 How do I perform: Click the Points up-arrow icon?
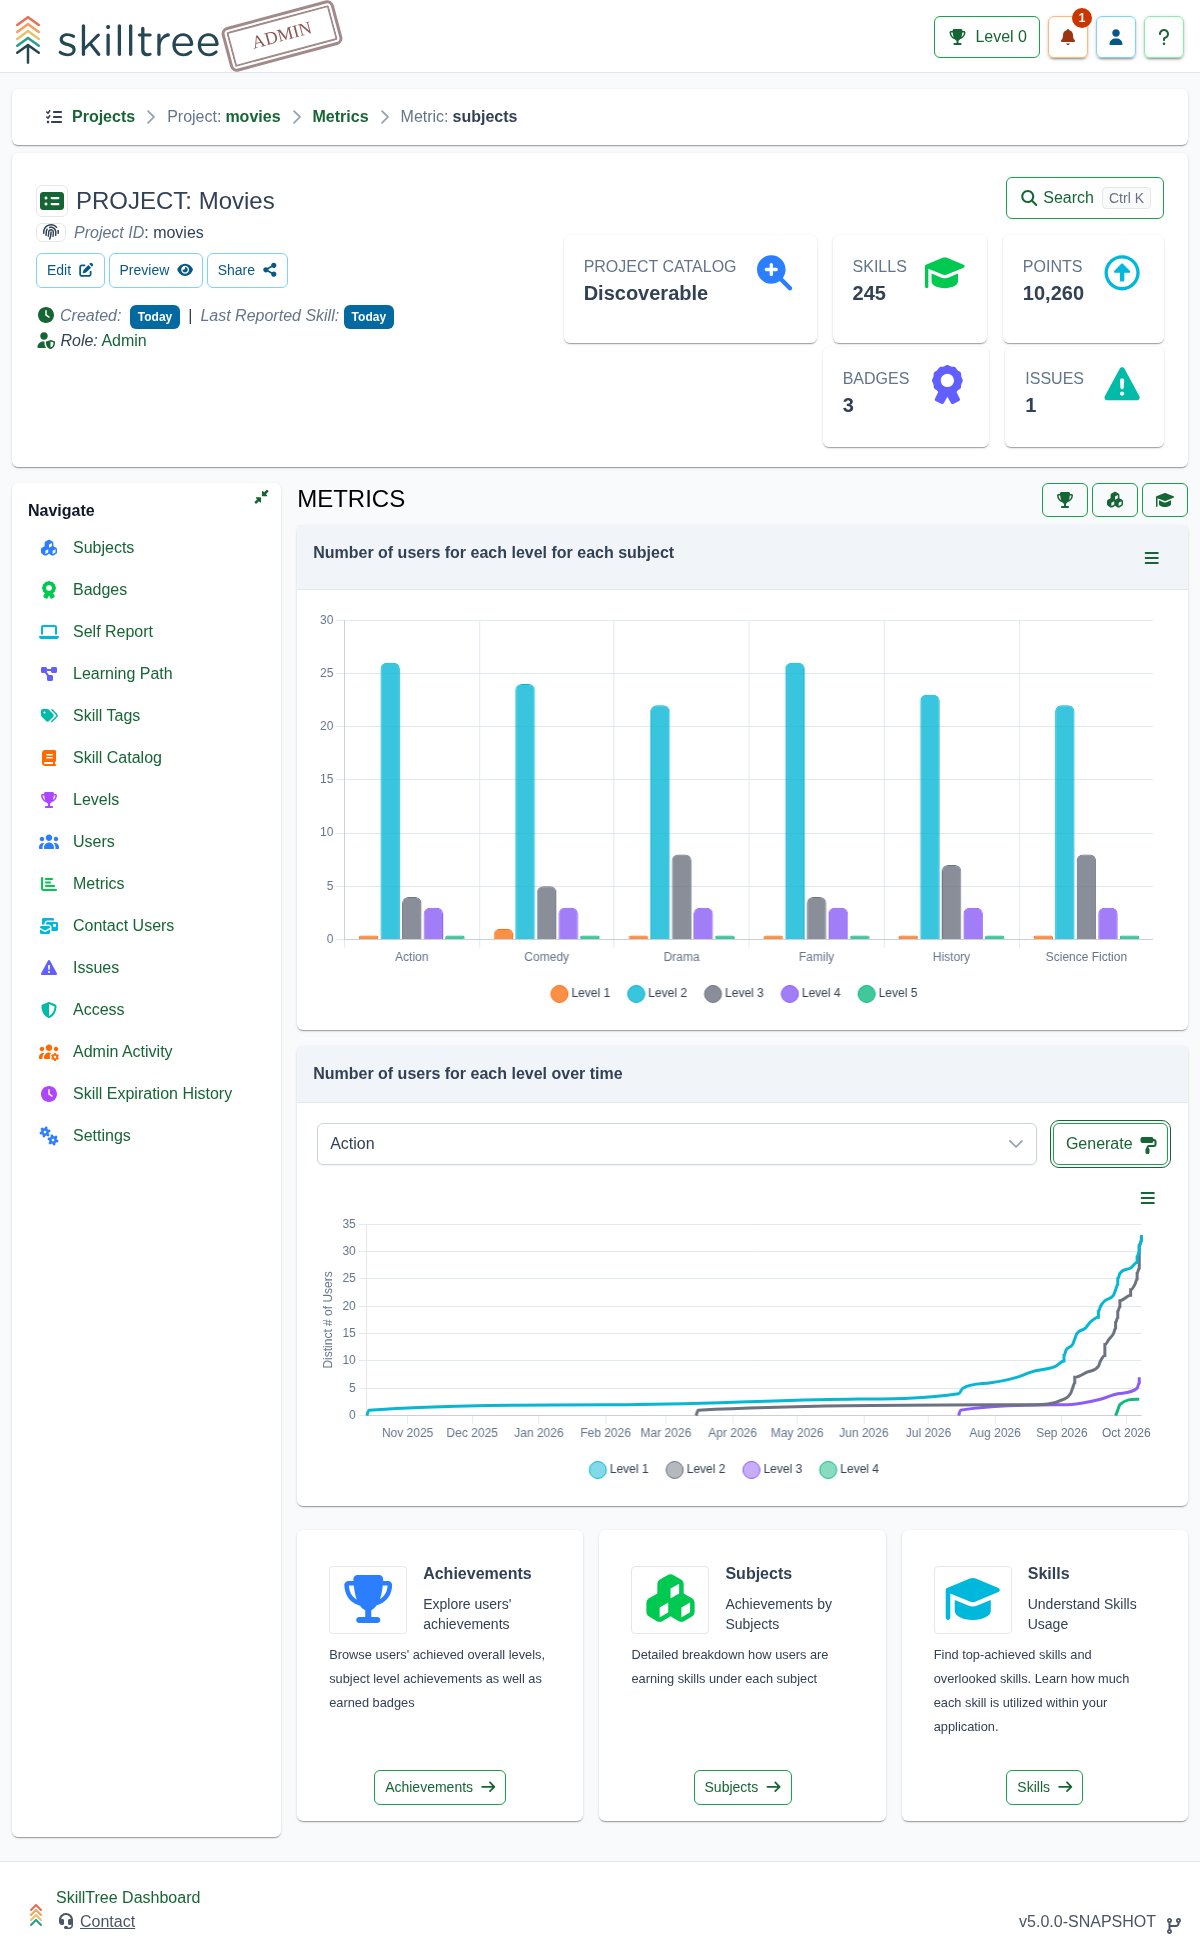click(1122, 272)
